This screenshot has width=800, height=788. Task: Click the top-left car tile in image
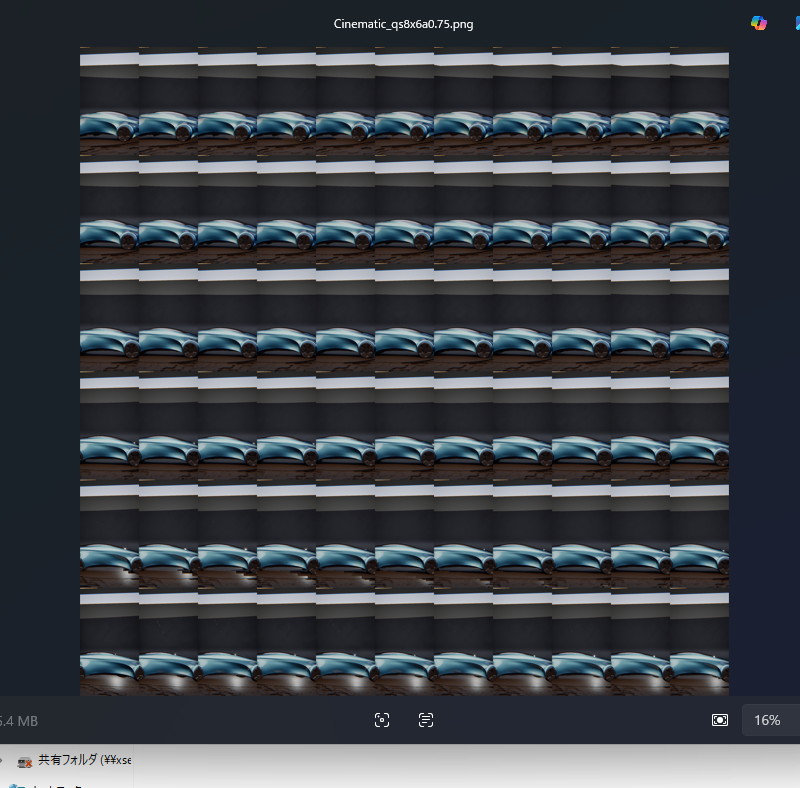click(x=109, y=127)
